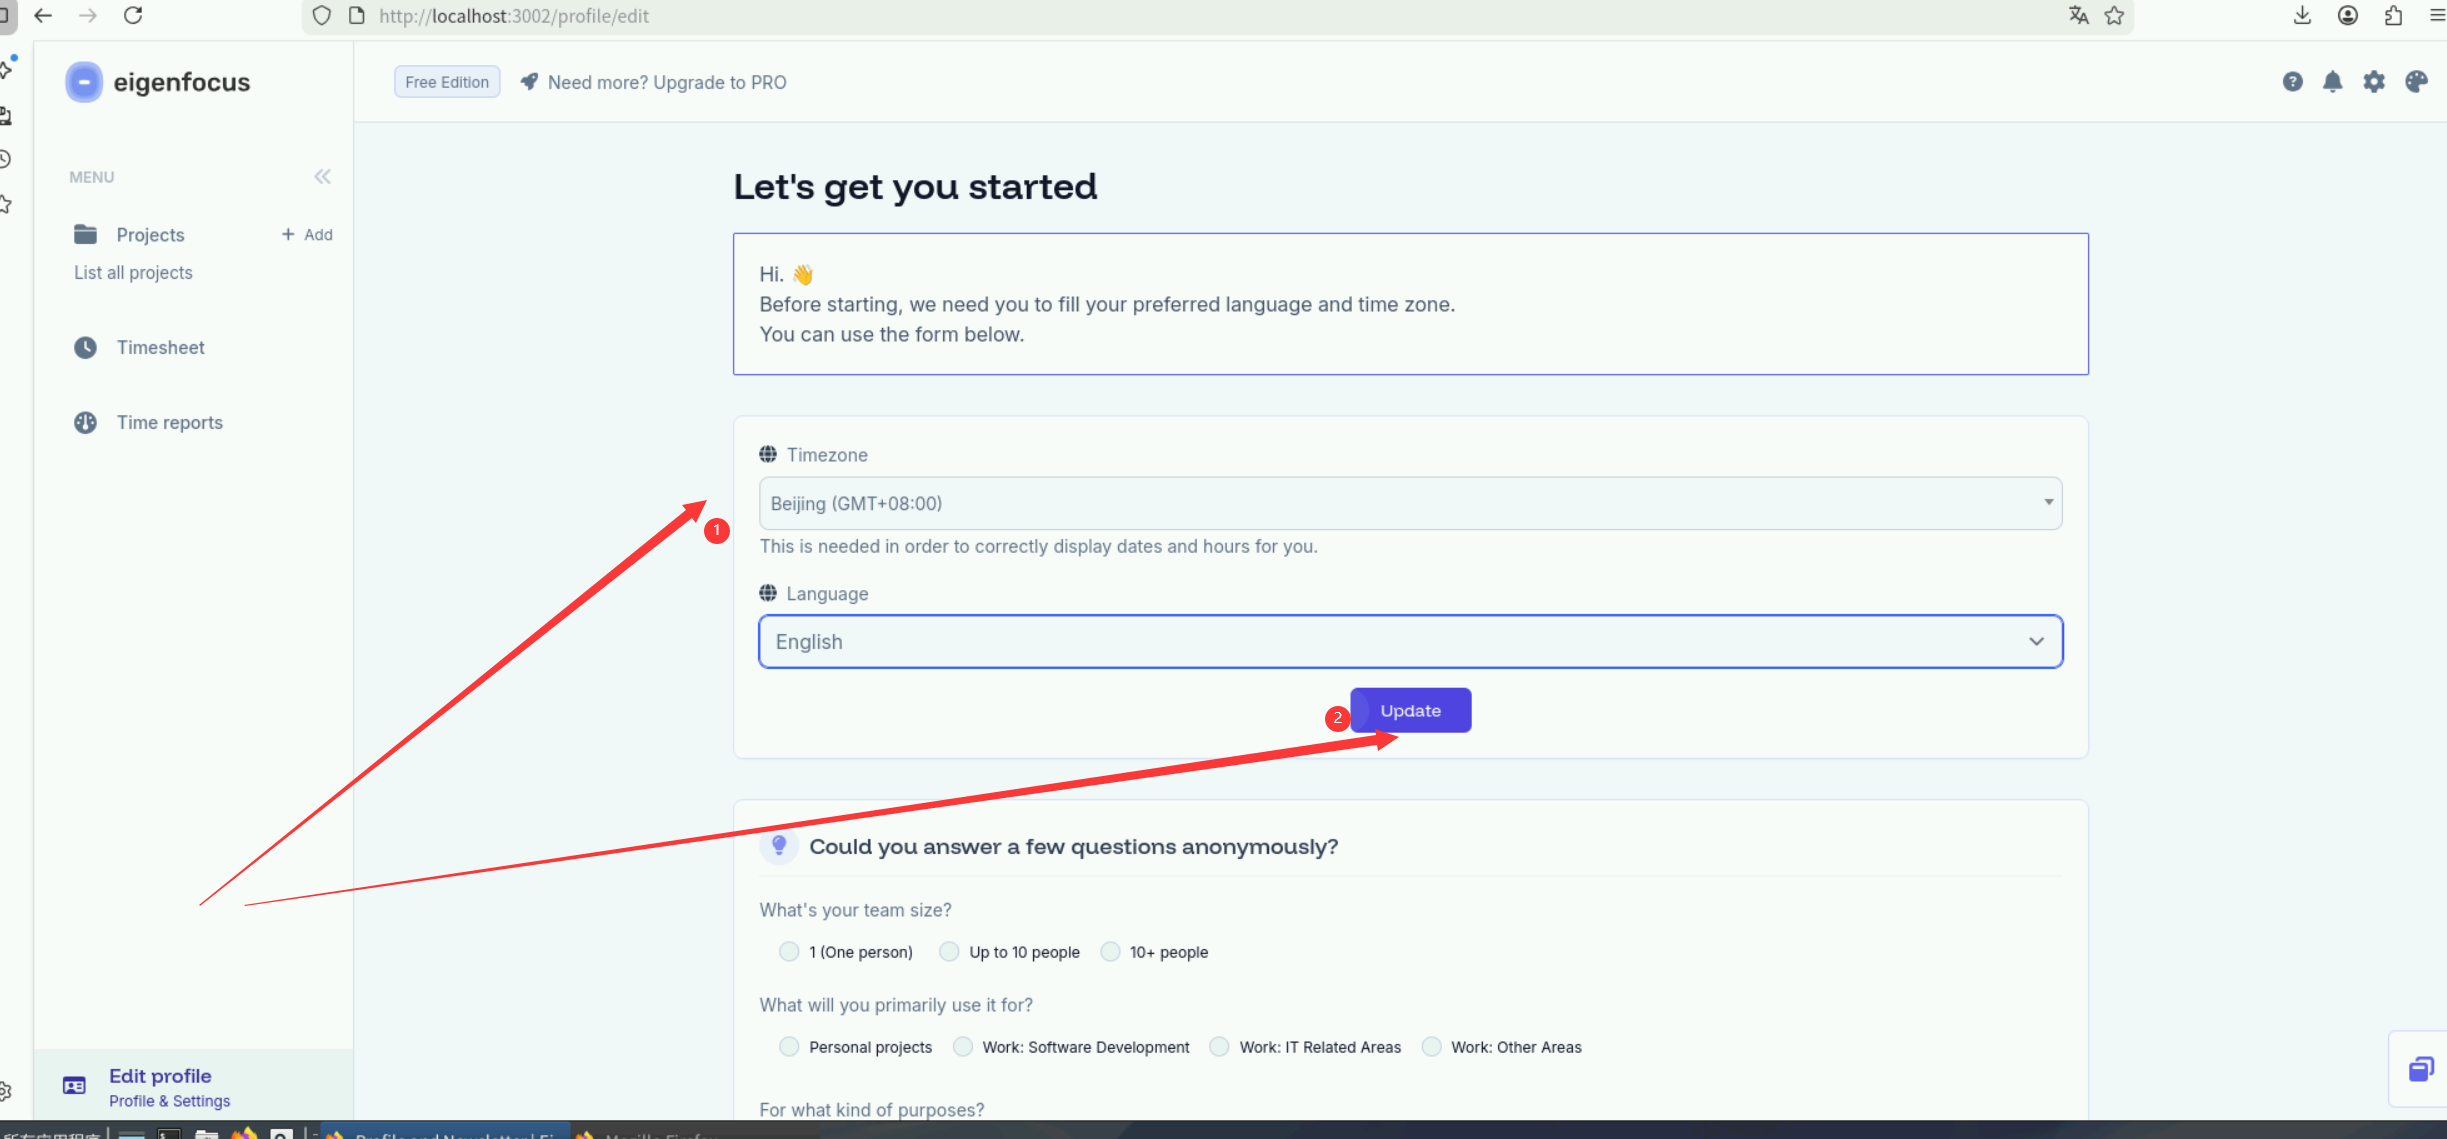The width and height of the screenshot is (2447, 1139).
Task: Expand the Language English dropdown
Action: point(1410,641)
